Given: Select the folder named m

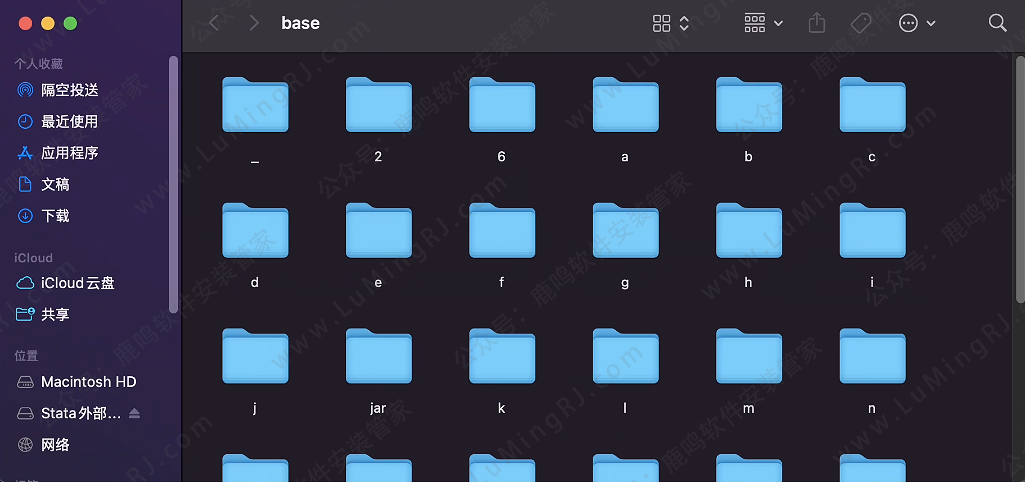Looking at the screenshot, I should point(748,357).
